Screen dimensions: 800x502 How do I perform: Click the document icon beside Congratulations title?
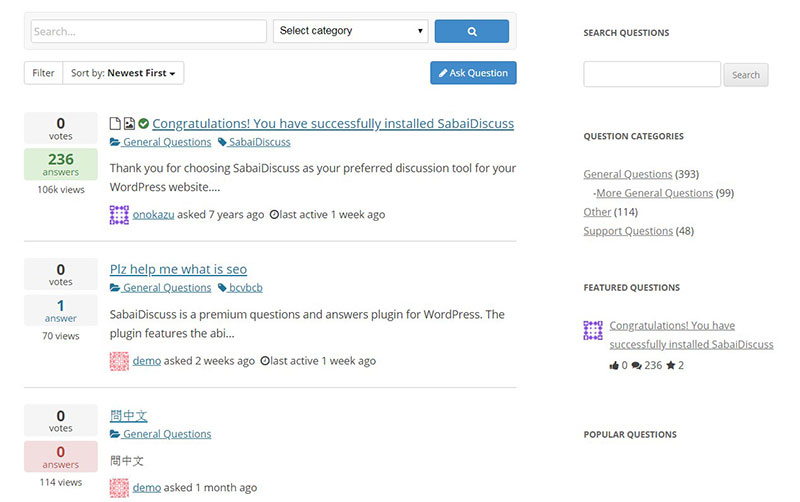tap(115, 123)
